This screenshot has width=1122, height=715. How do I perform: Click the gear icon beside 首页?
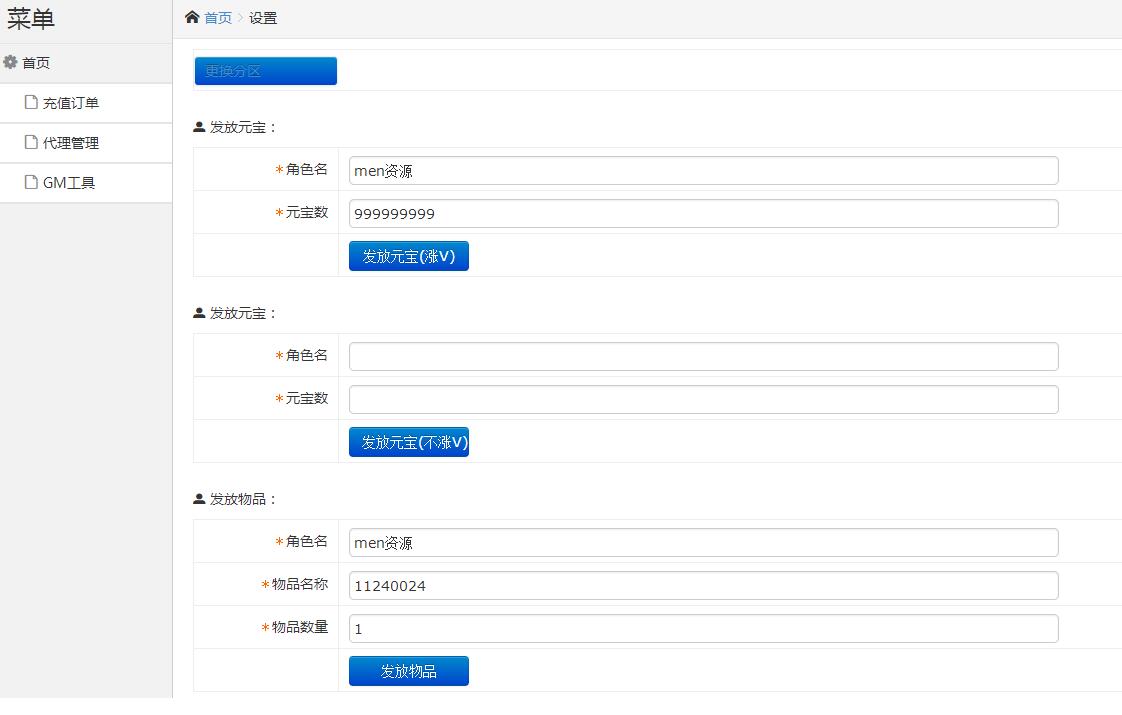coord(11,62)
